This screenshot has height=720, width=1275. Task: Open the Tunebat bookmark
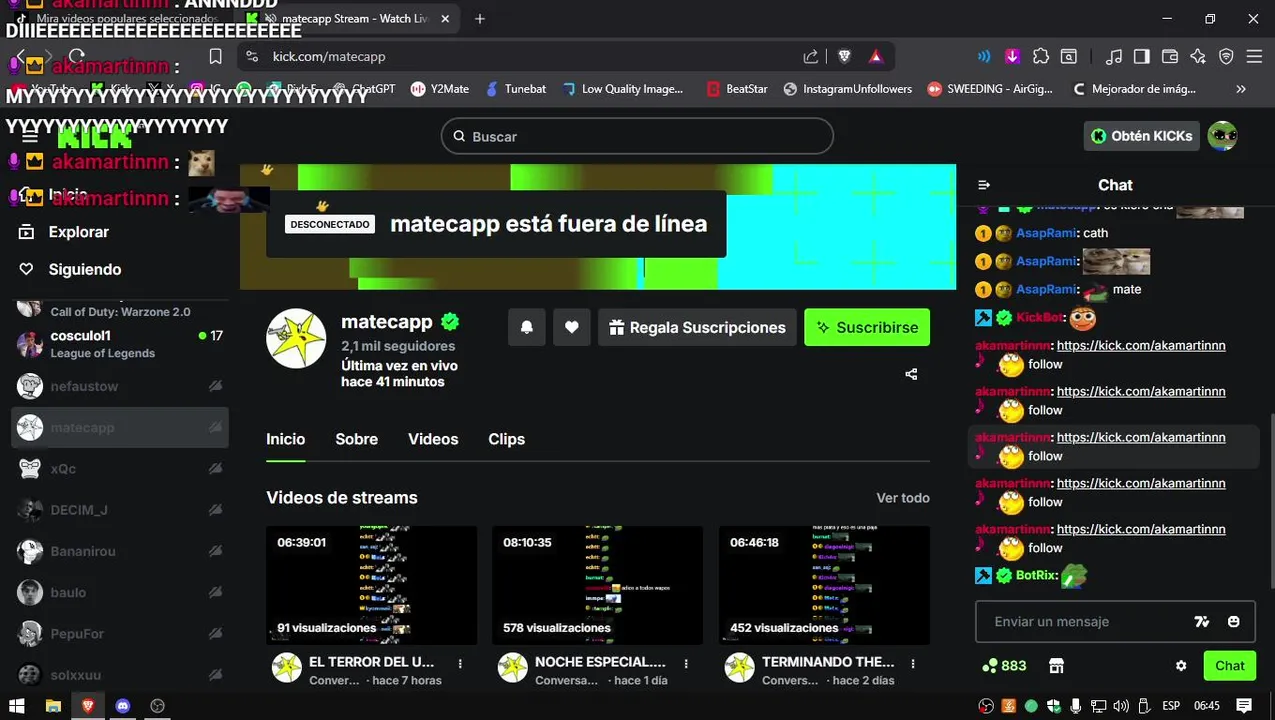516,89
